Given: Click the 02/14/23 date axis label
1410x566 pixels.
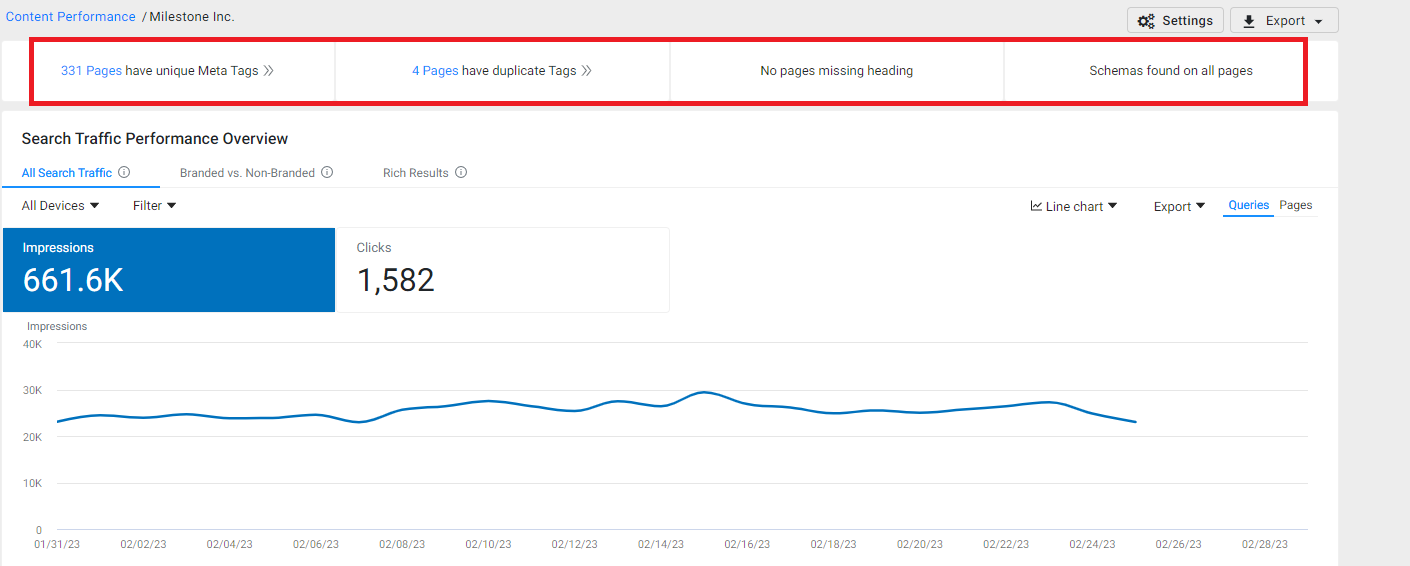Looking at the screenshot, I should (660, 545).
